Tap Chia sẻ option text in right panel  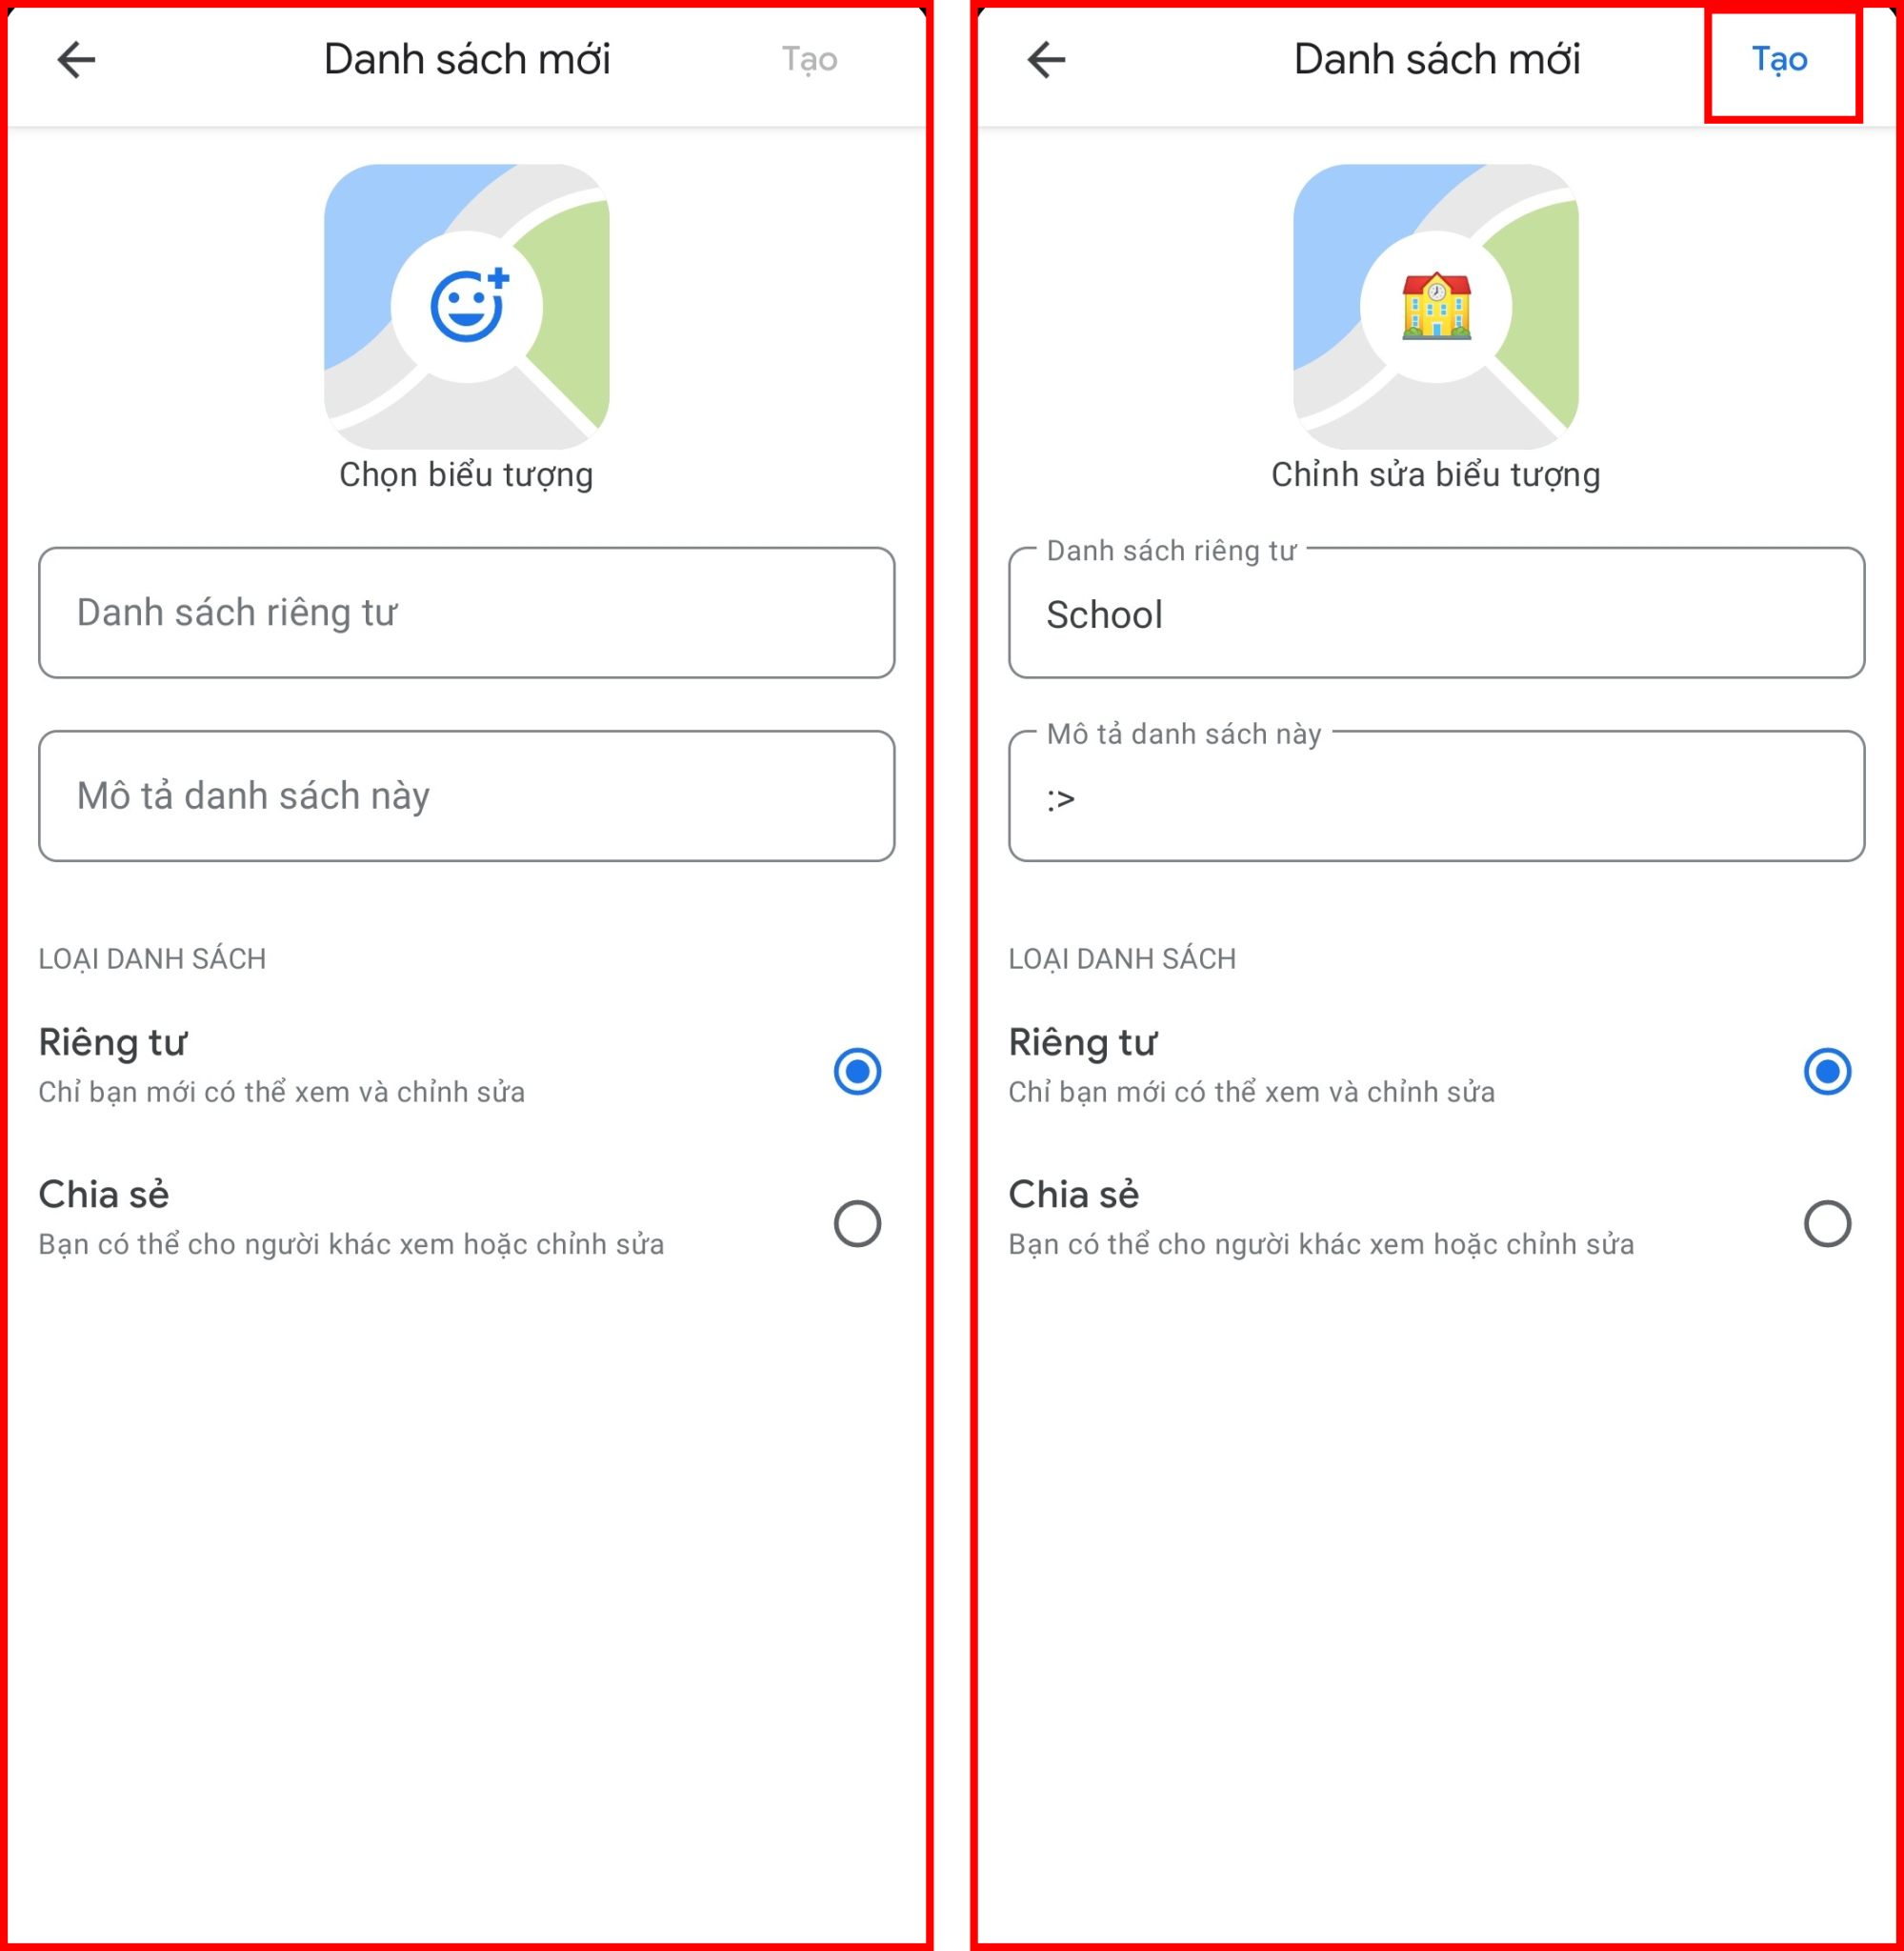click(1074, 1194)
